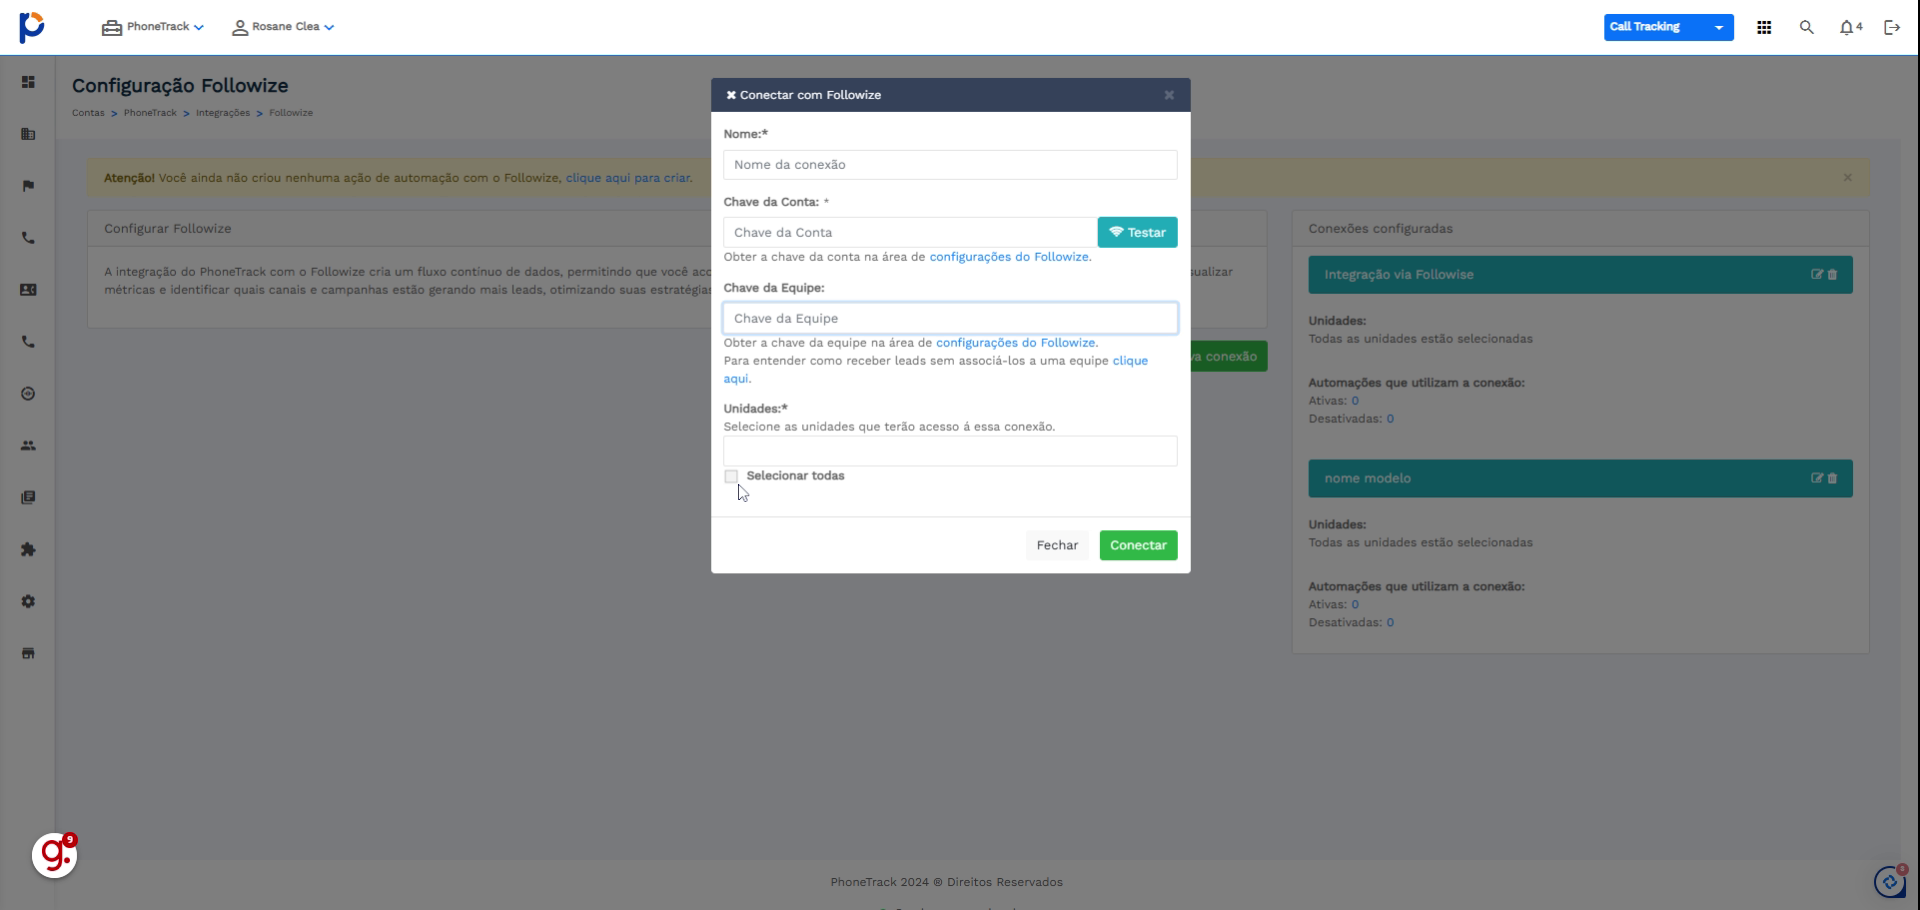The image size is (1920, 910).
Task: Click the Unidades selection field
Action: [x=950, y=451]
